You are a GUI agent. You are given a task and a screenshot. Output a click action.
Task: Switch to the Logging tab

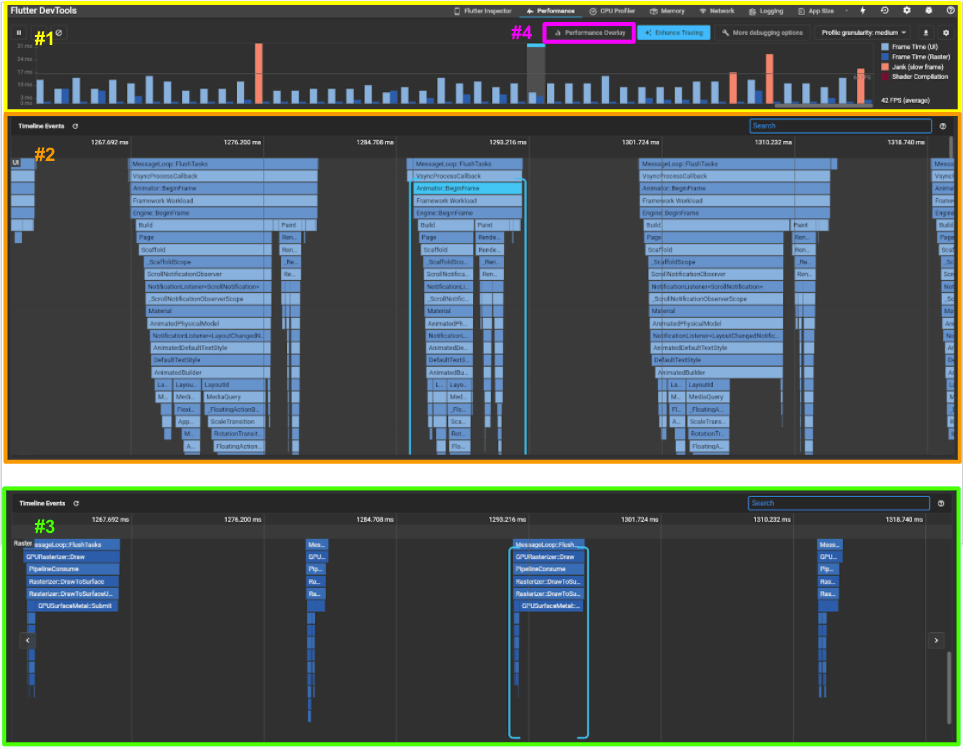766,11
